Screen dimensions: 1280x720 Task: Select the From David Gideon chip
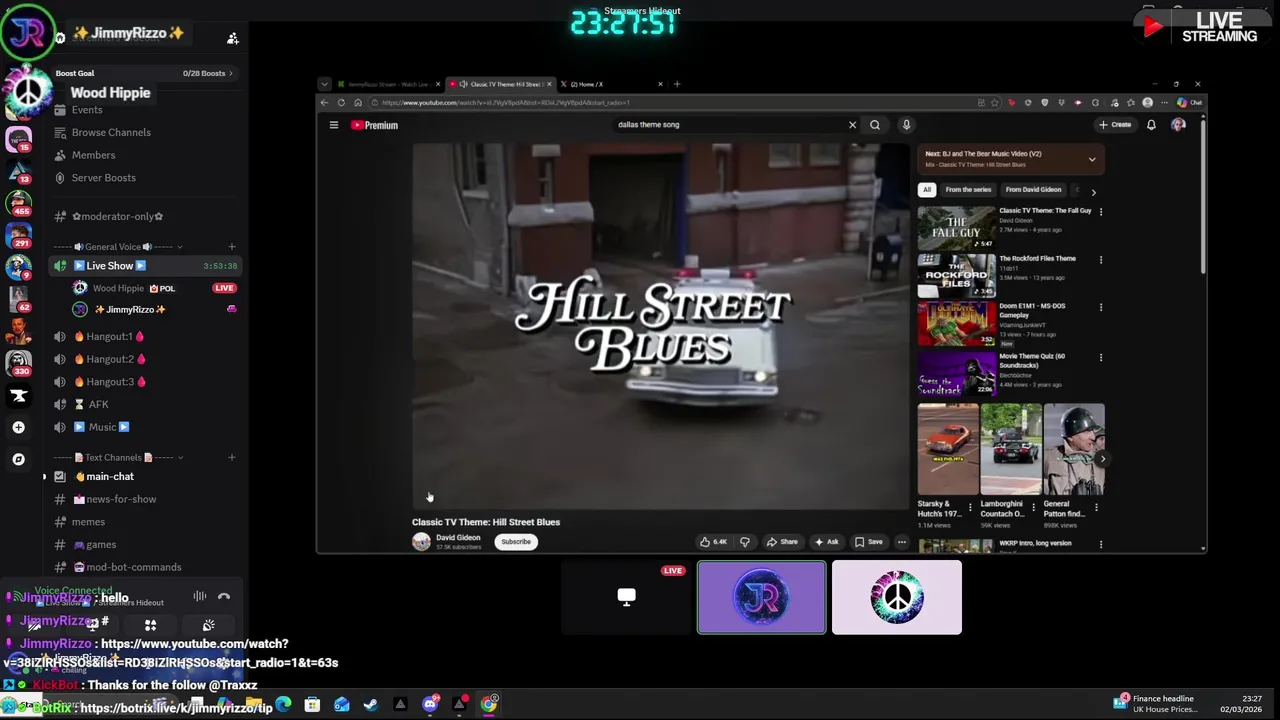1033,190
